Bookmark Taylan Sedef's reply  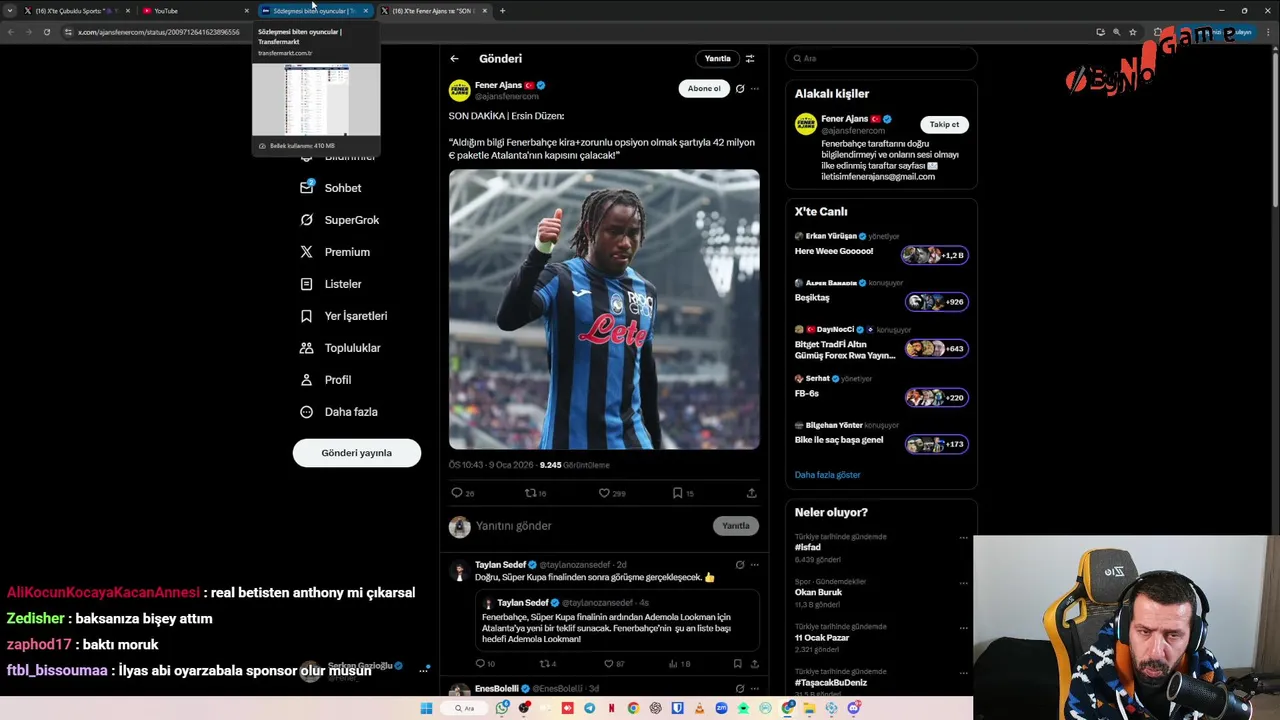pos(737,664)
